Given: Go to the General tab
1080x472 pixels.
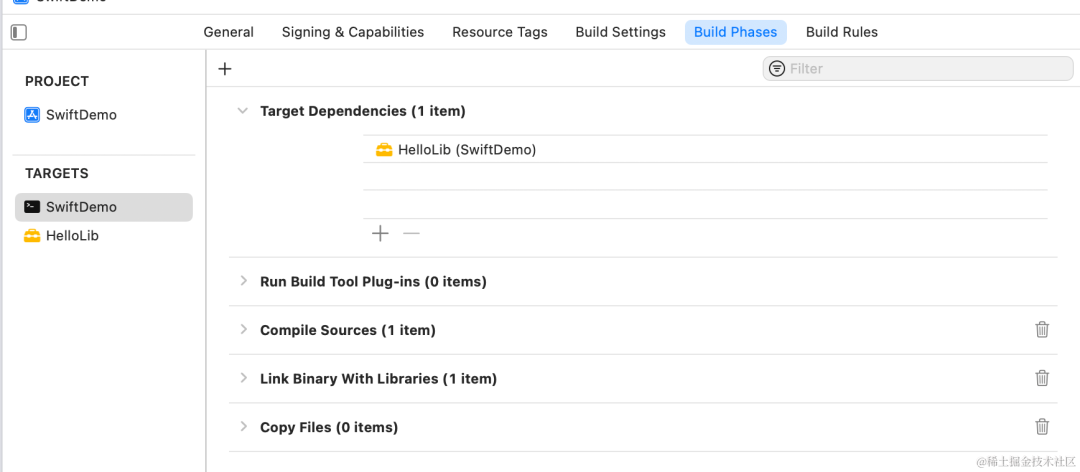Looking at the screenshot, I should (229, 32).
